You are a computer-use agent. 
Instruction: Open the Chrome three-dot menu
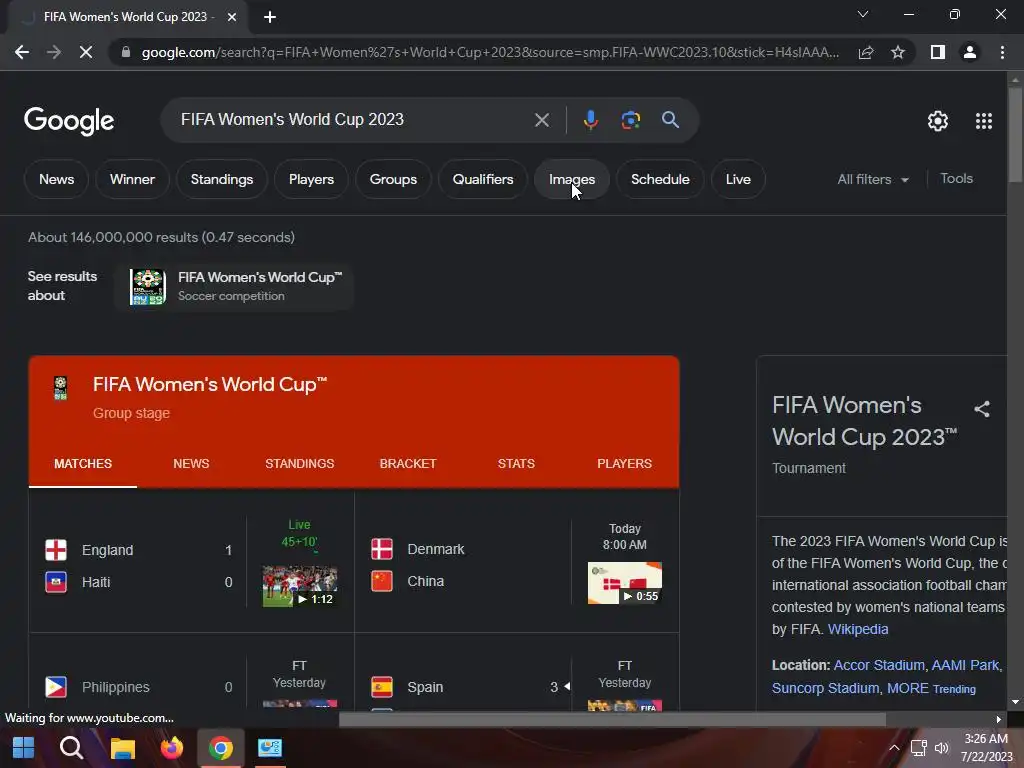[x=1002, y=52]
